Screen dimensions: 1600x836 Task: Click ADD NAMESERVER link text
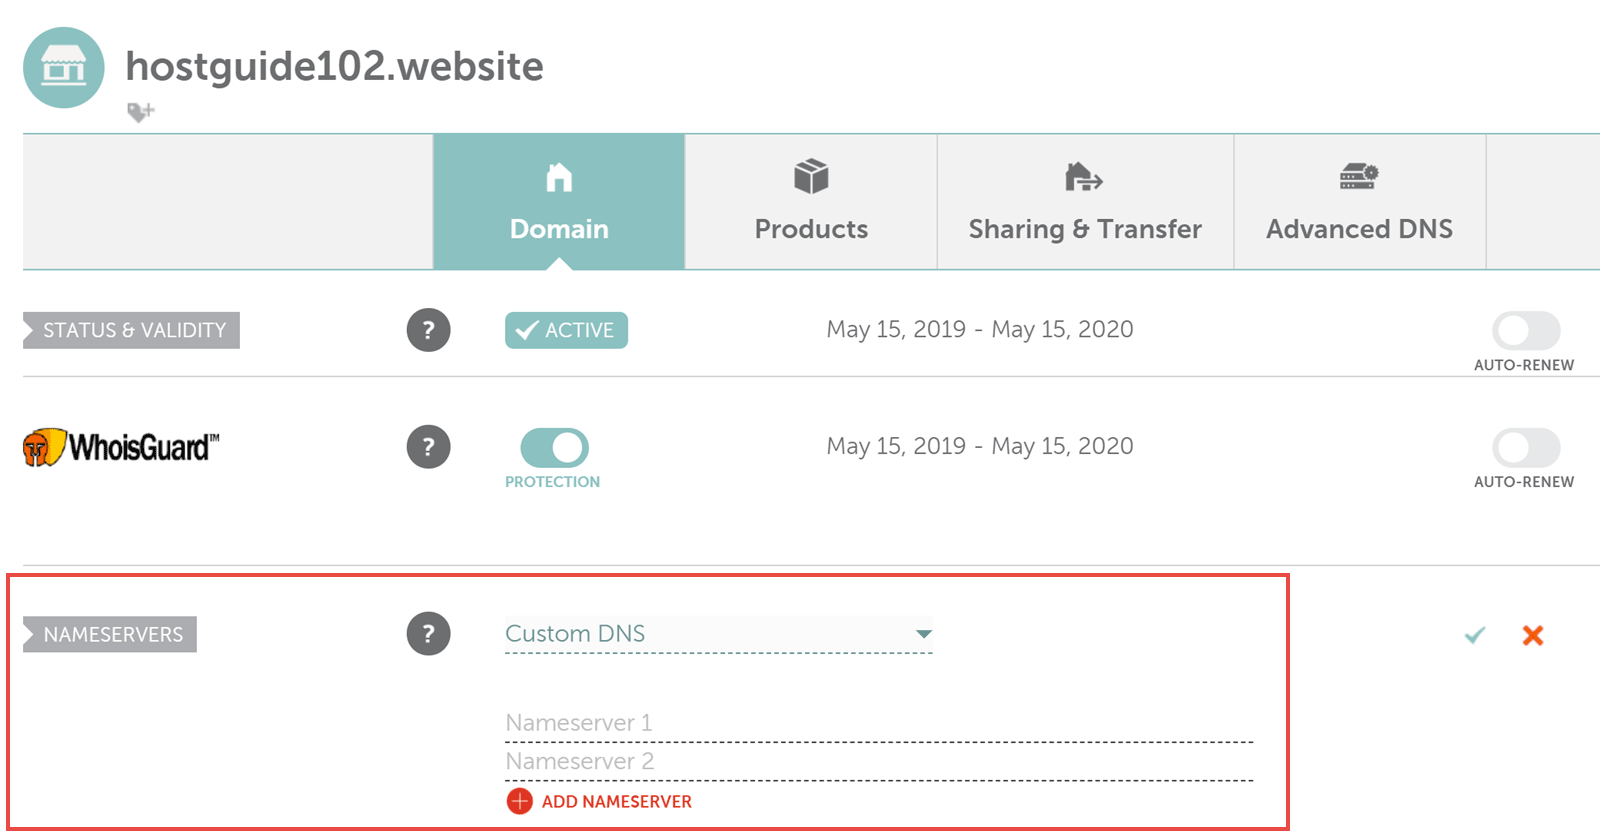click(x=617, y=802)
